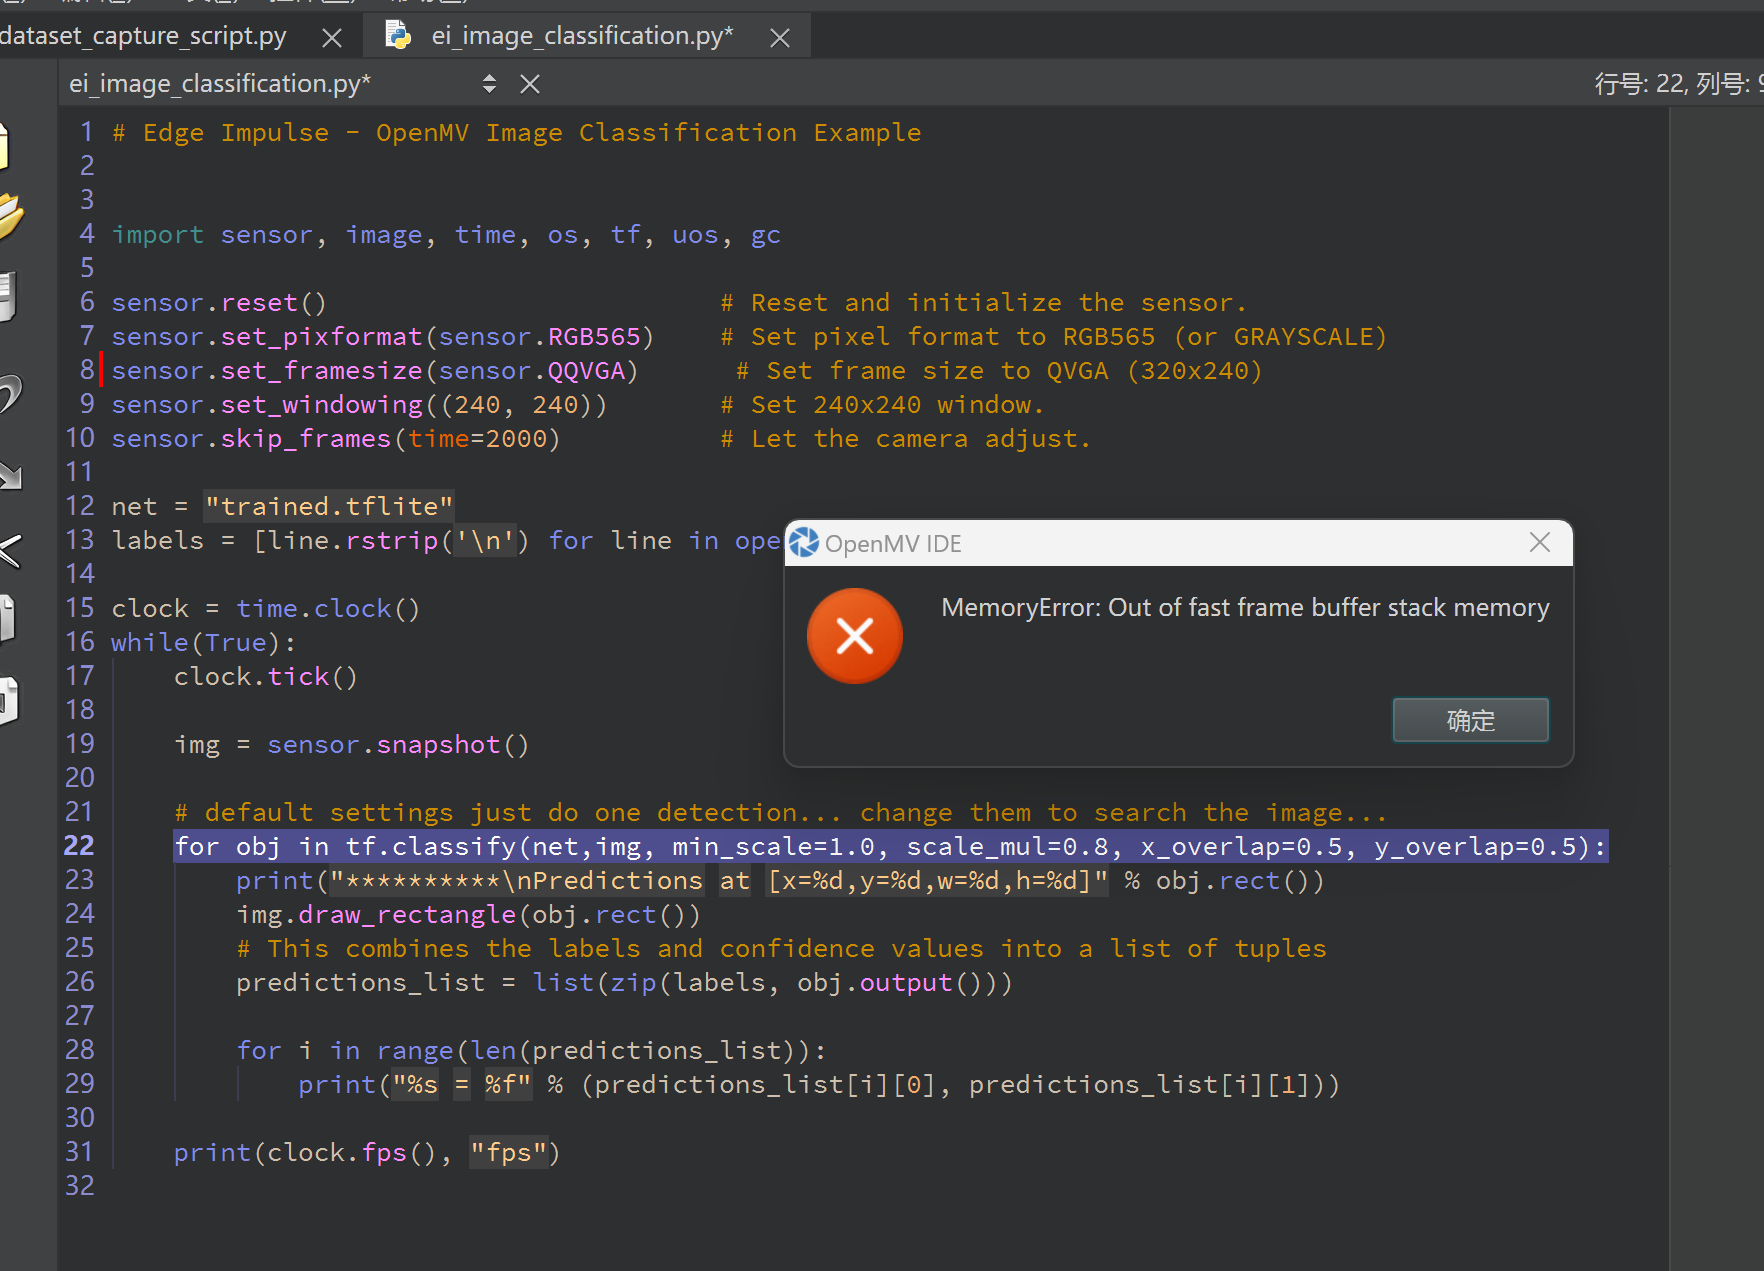Click the MemoryError message text in the dialog

coord(1245,608)
